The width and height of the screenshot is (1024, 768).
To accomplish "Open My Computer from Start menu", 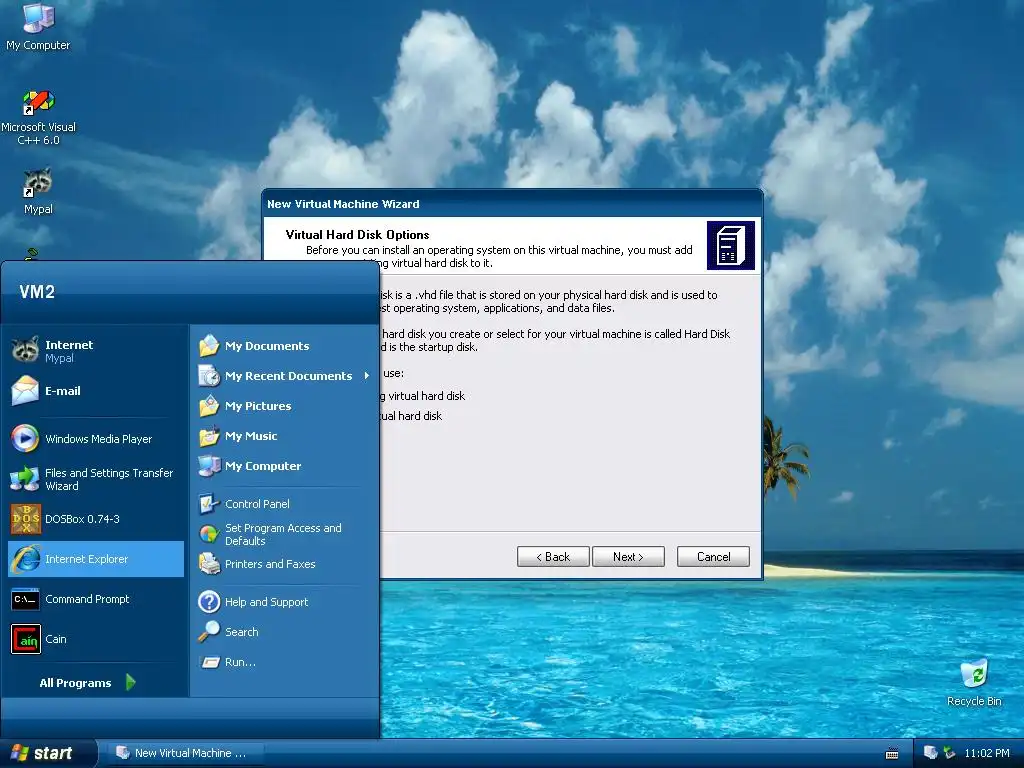I will click(285, 466).
